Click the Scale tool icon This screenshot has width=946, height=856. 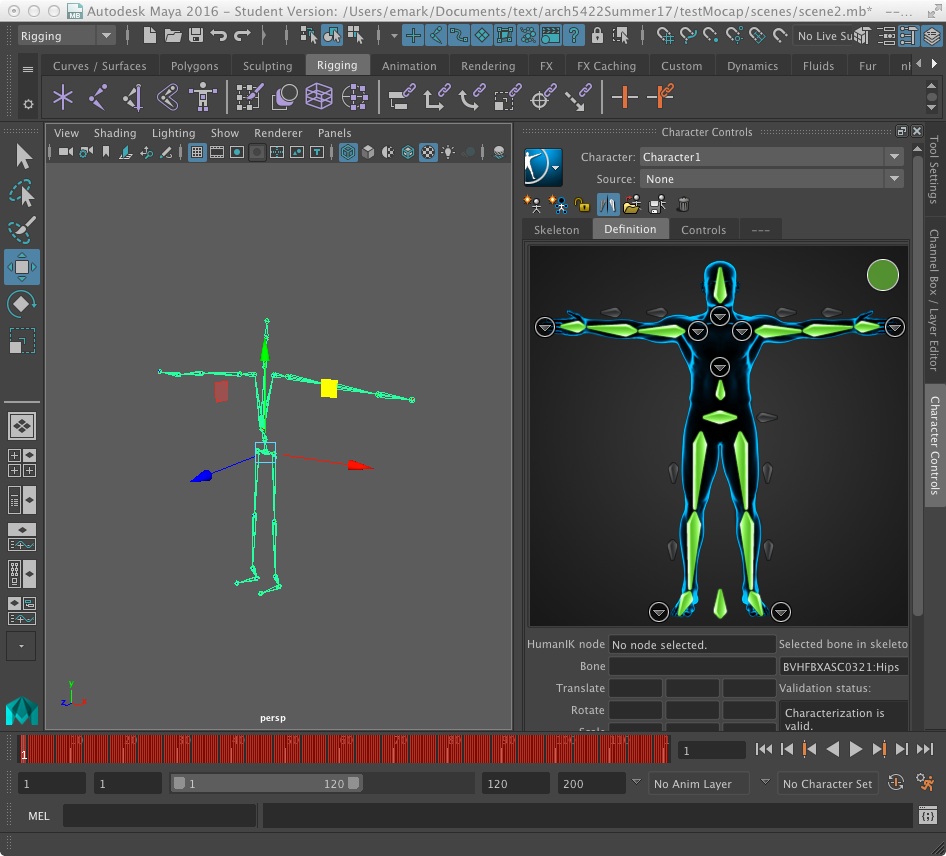point(22,341)
